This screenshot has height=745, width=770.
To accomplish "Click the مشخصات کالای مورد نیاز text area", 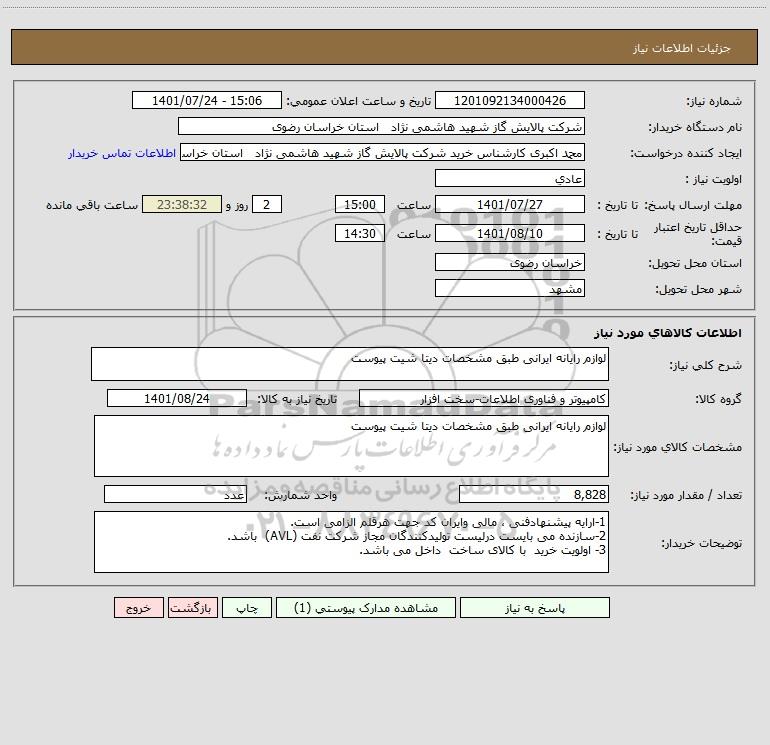I will [351, 446].
